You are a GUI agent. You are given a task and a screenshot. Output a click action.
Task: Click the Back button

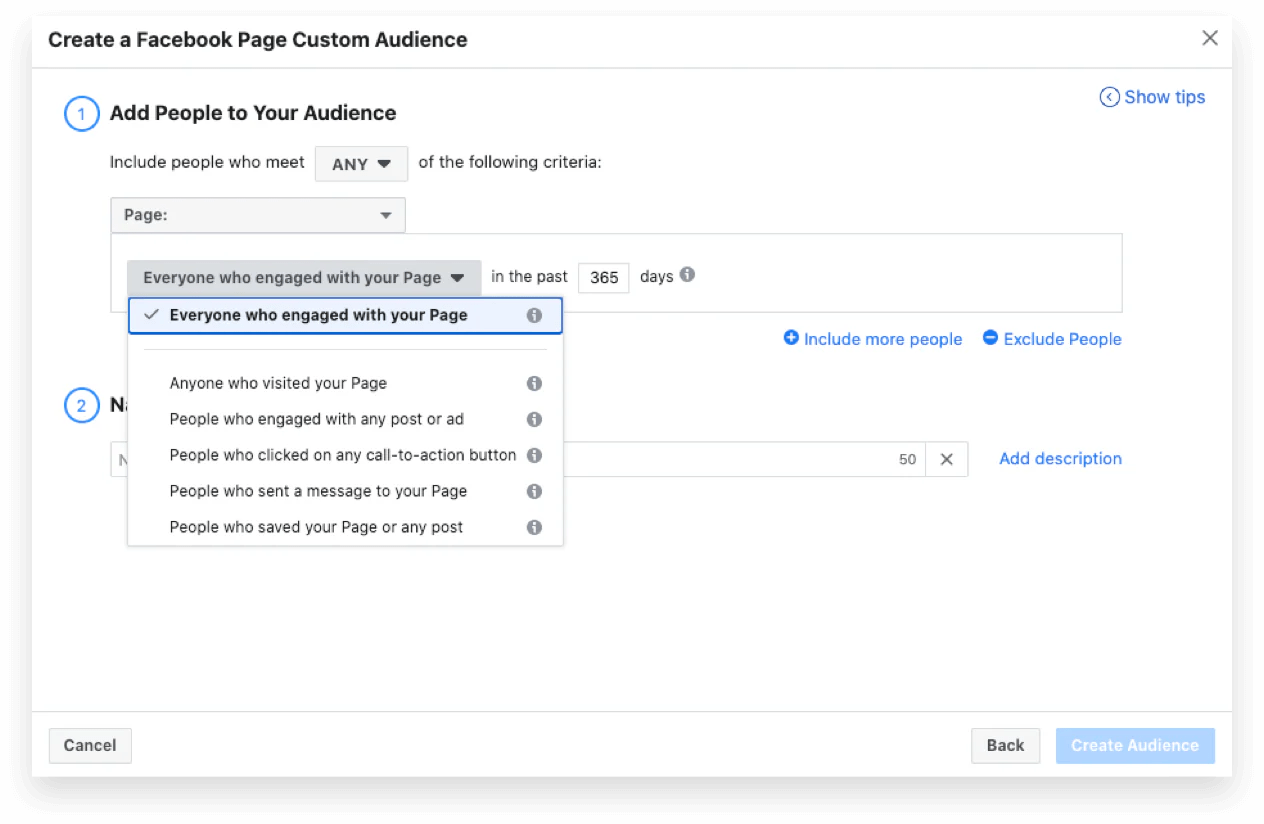pos(1005,745)
